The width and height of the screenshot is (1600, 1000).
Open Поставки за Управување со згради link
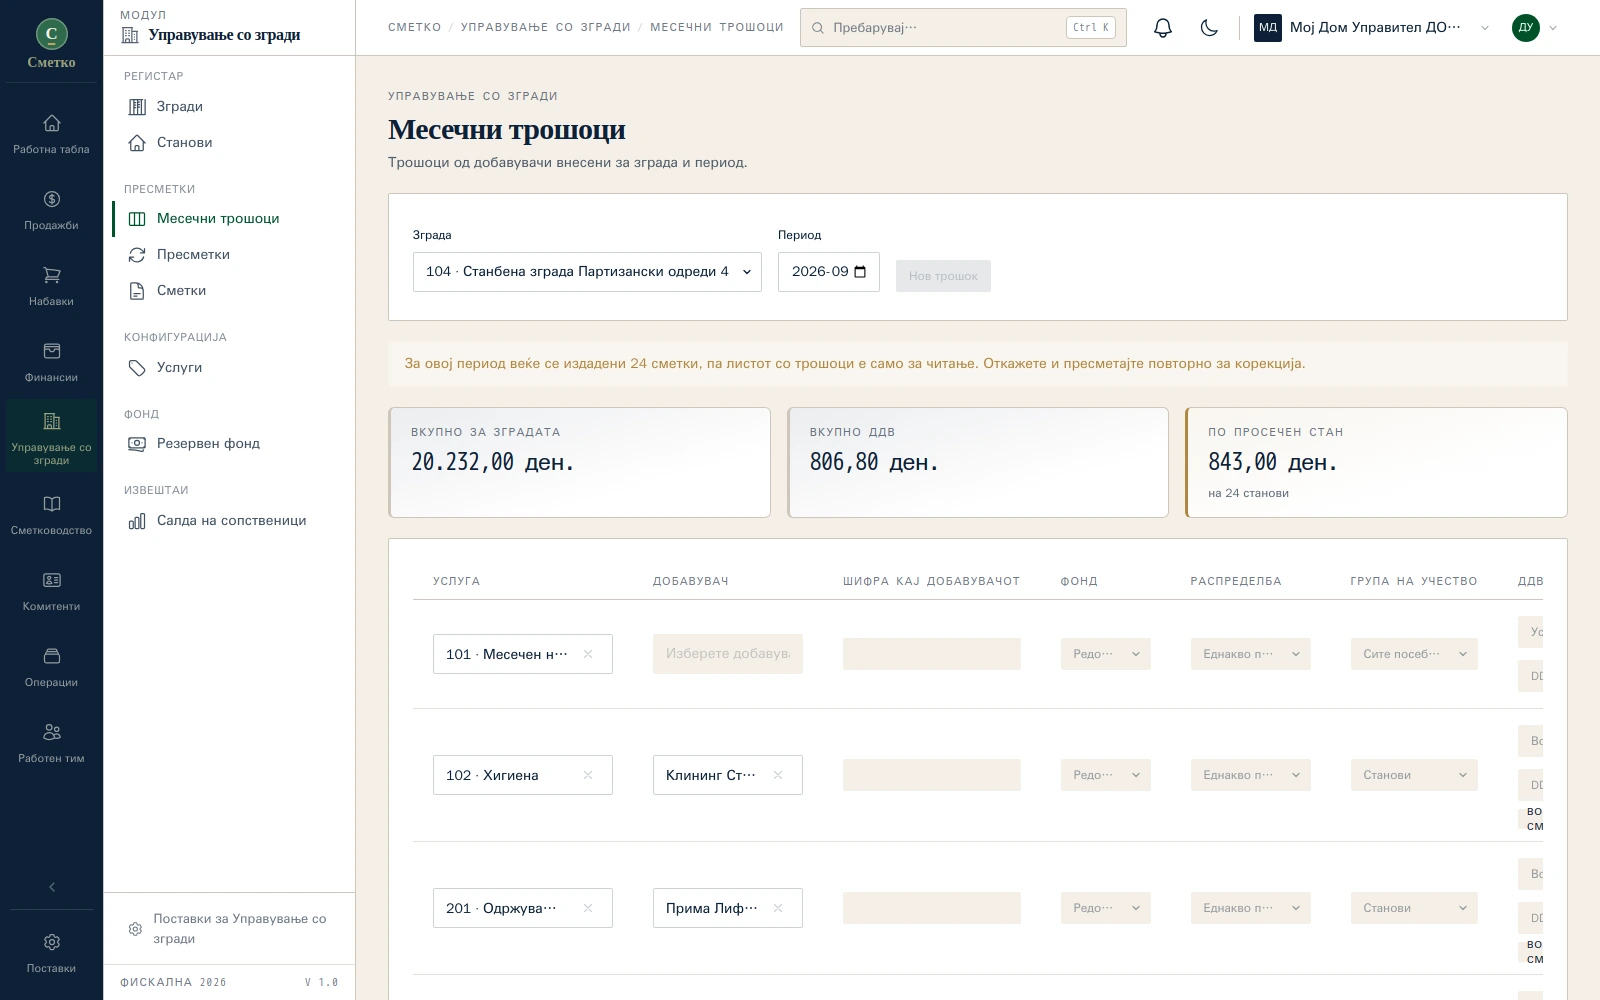pyautogui.click(x=229, y=929)
